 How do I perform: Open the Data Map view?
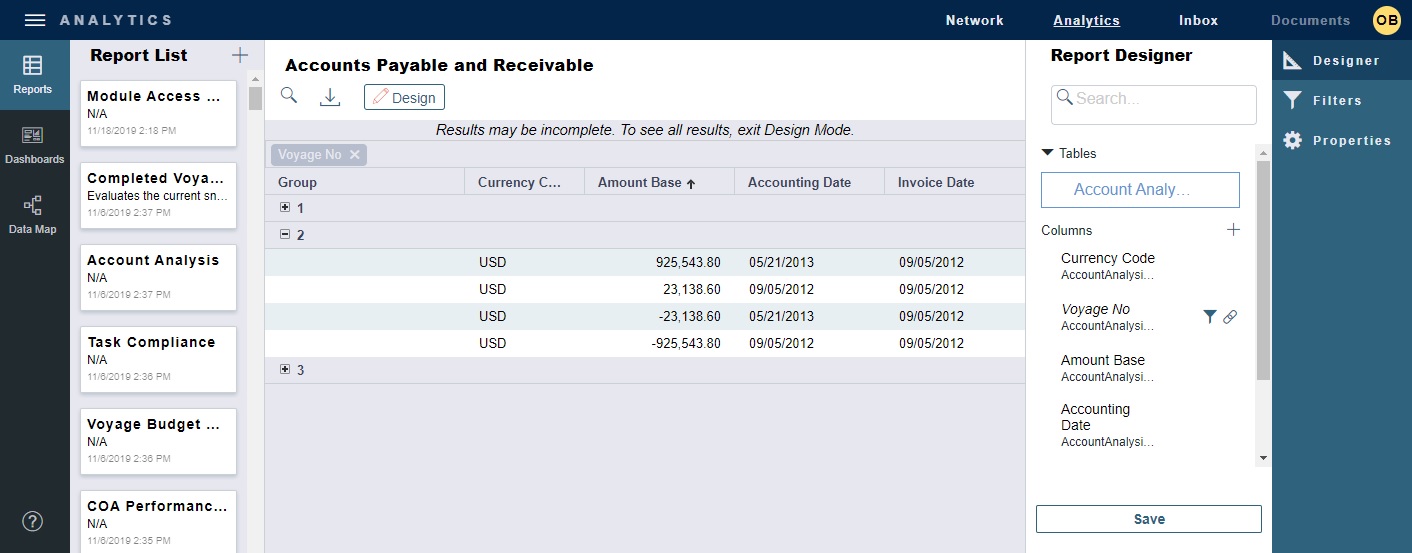(x=33, y=215)
